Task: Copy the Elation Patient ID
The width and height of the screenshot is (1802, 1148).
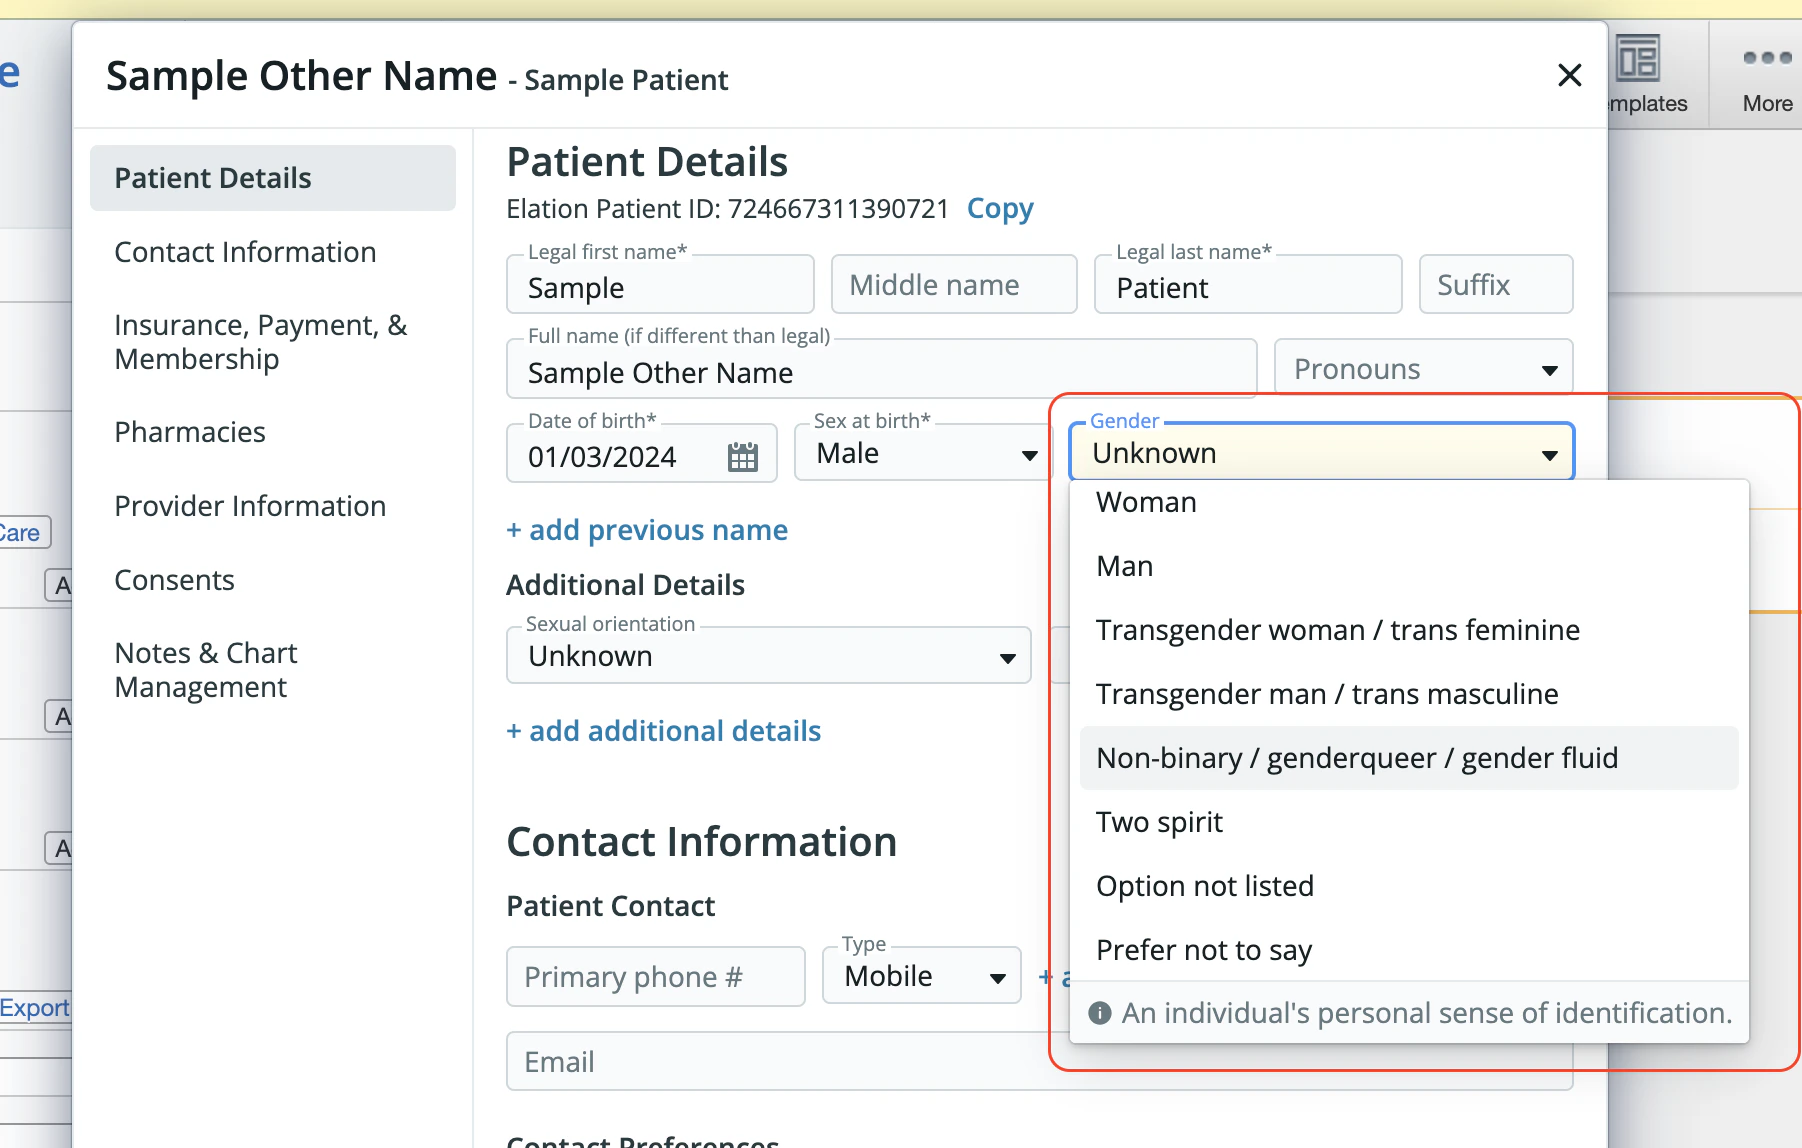Action: click(x=1000, y=208)
